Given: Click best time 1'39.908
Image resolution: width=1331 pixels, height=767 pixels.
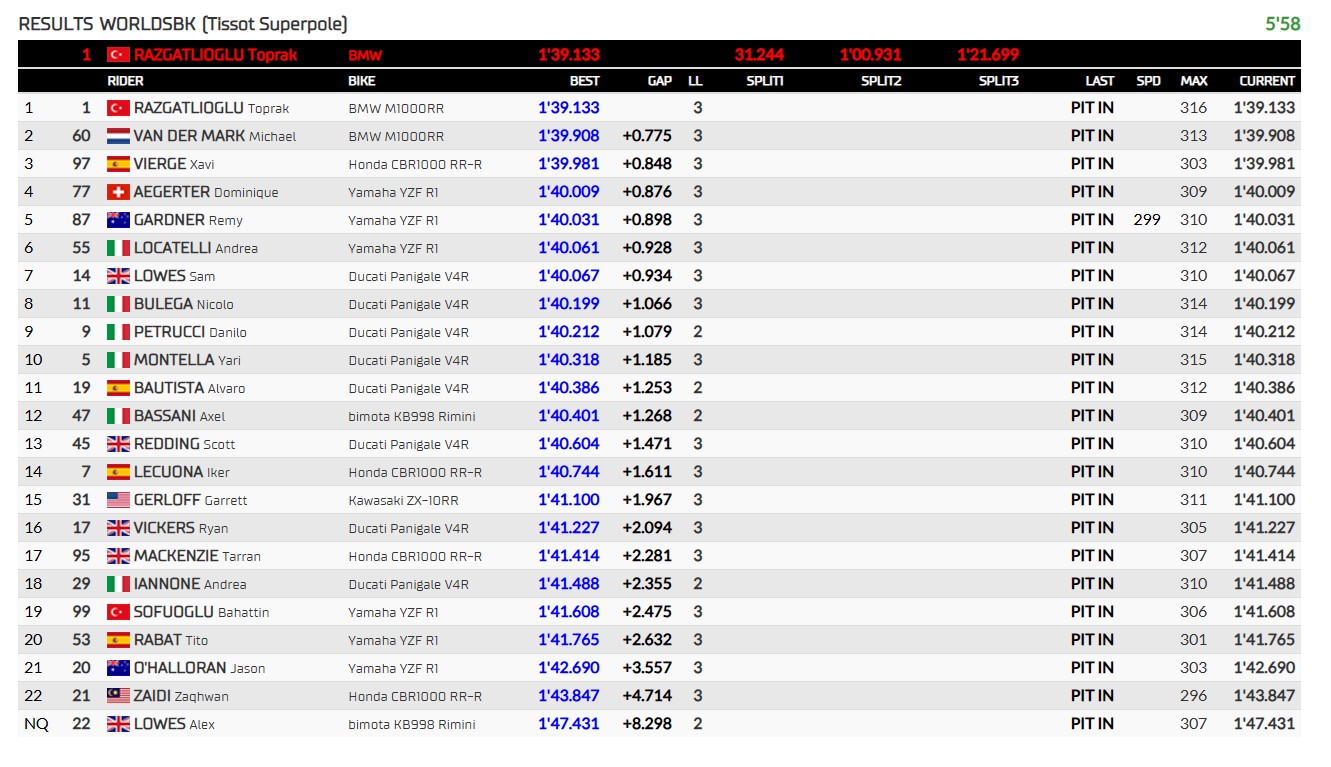Looking at the screenshot, I should tap(569, 136).
